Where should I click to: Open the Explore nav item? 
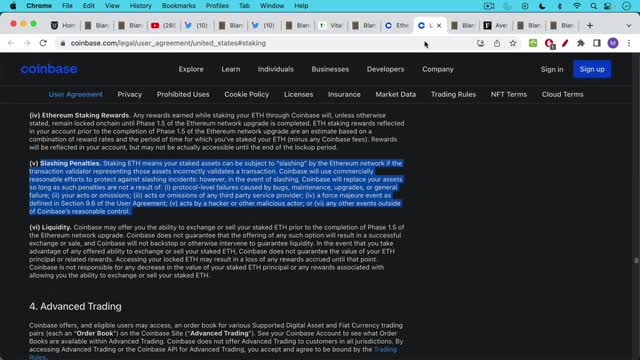[191, 69]
